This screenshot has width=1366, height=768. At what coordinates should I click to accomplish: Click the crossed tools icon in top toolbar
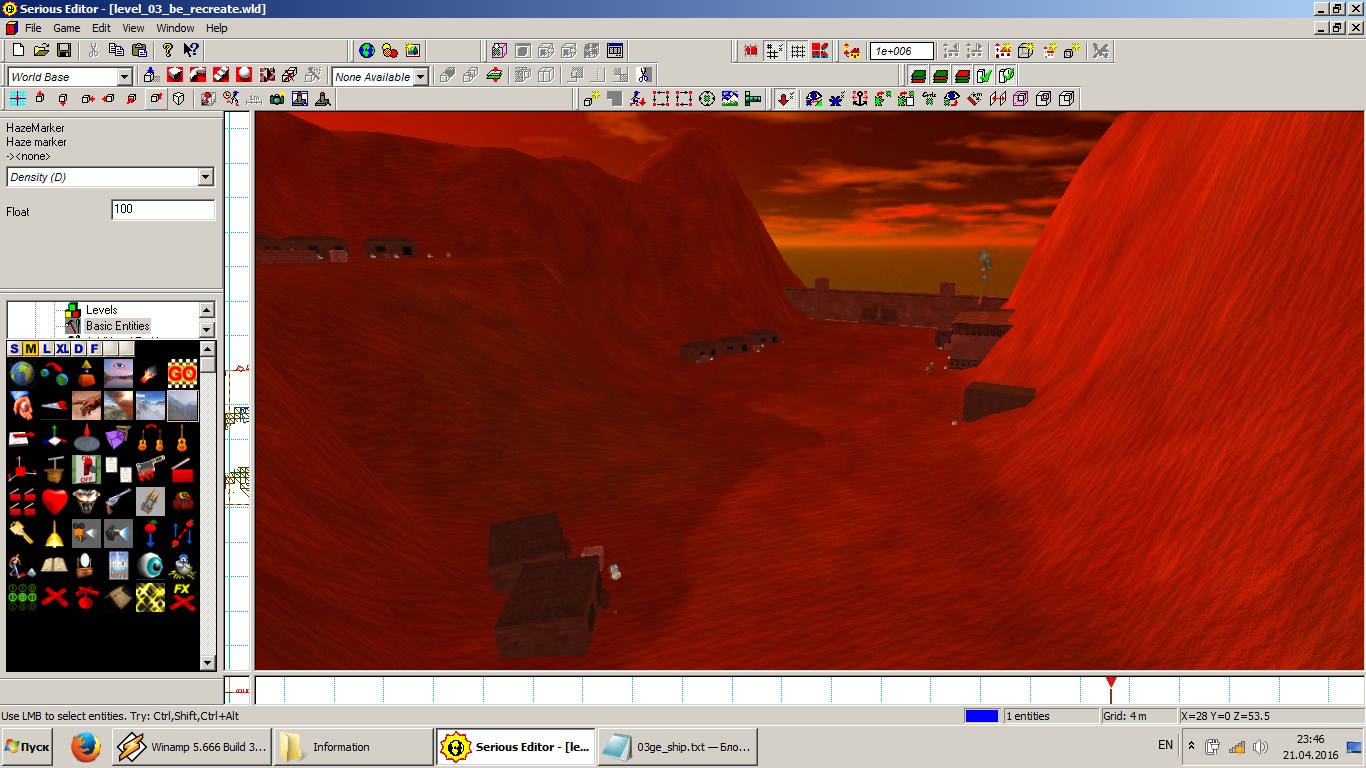point(1100,50)
